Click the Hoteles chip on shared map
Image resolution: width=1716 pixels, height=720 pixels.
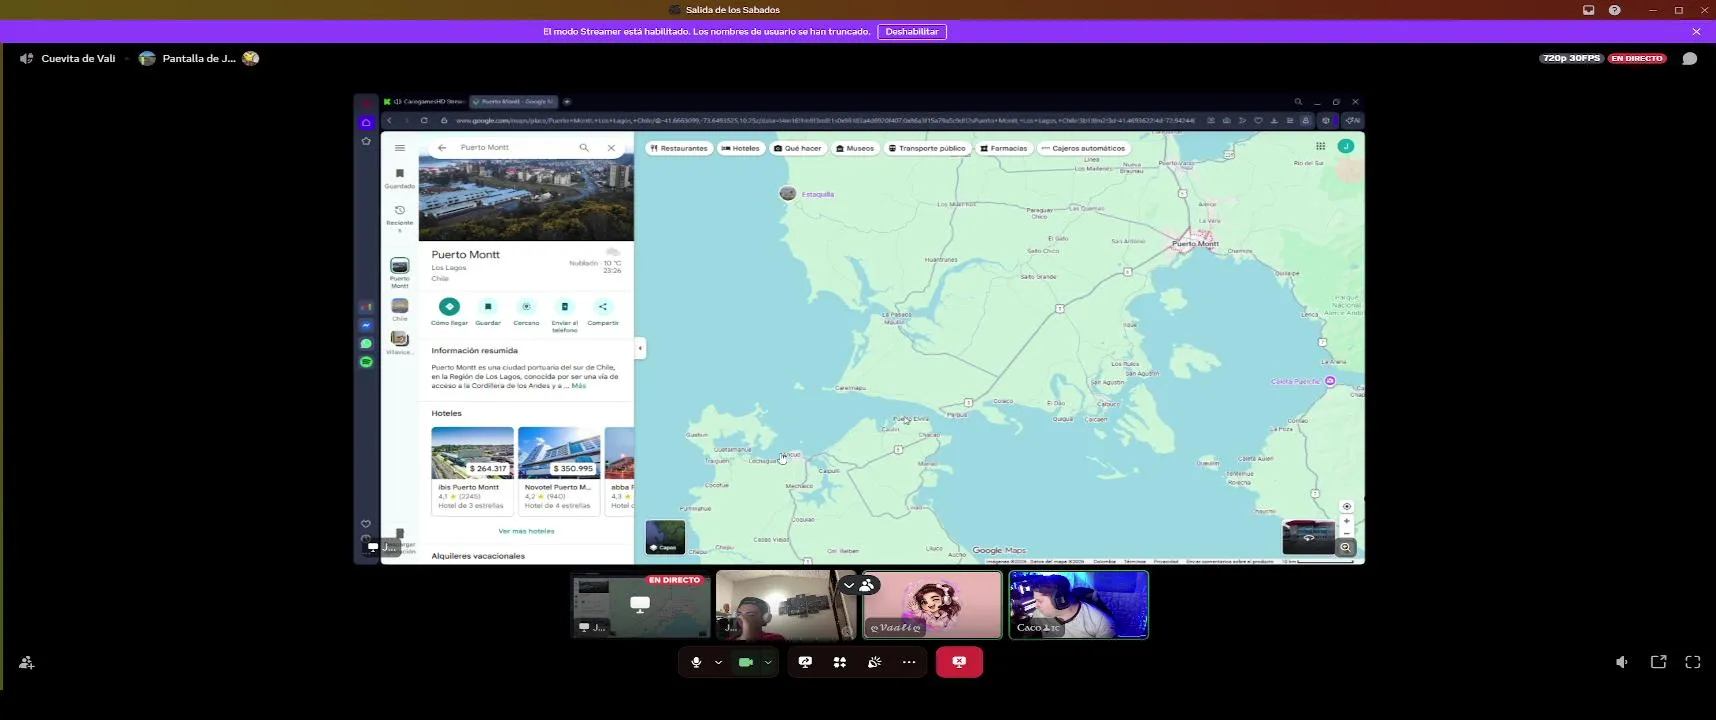click(x=741, y=148)
